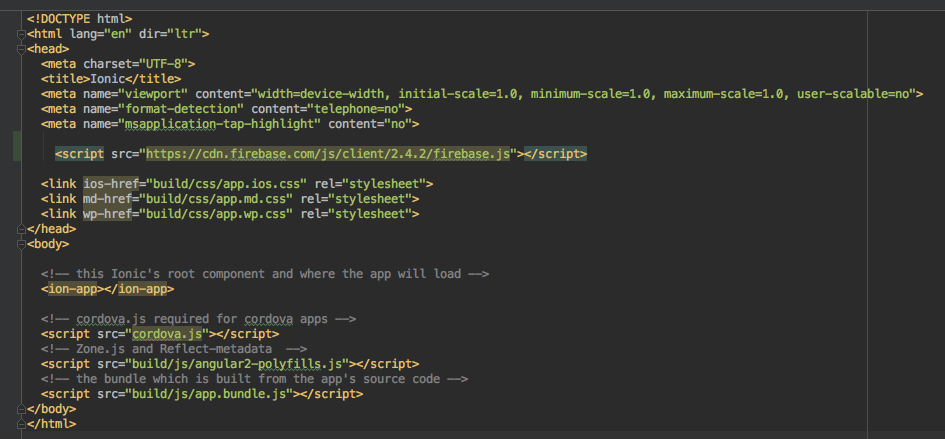945x439 pixels.
Task: Fold at the closing html tag marker
Action: (22, 424)
